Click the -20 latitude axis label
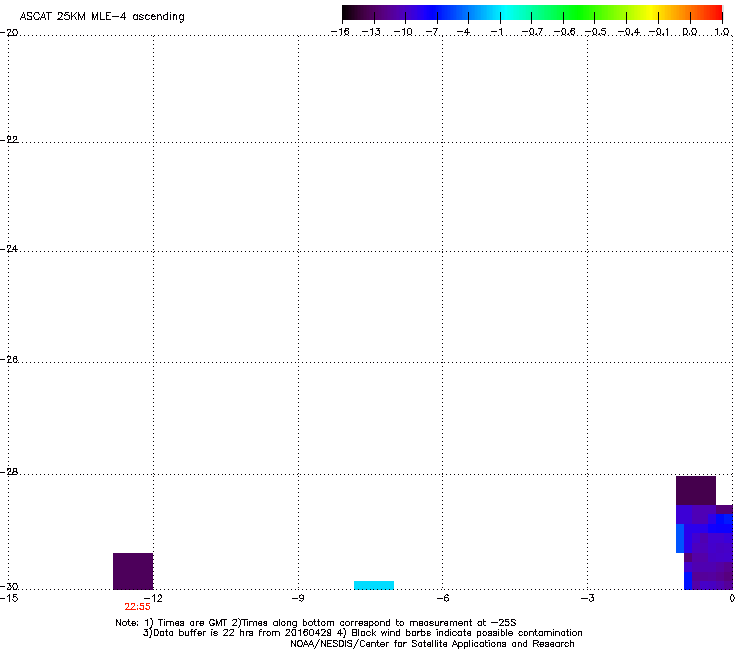This screenshot has height=650, width=740. click(9, 32)
